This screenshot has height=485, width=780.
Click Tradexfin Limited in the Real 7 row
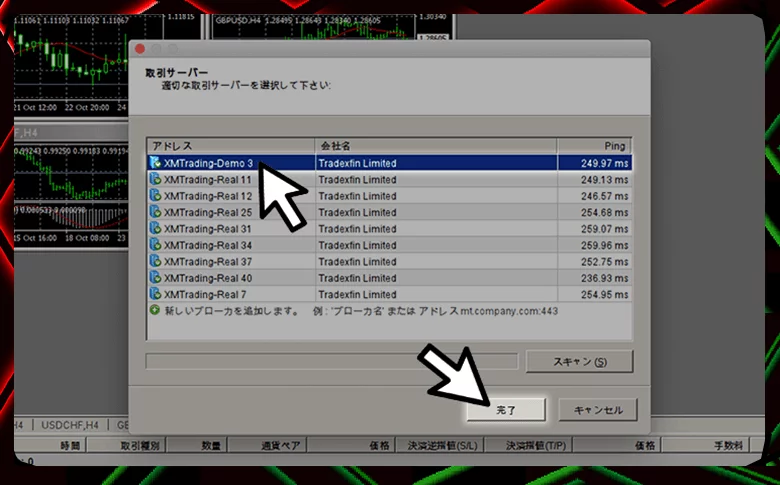(x=357, y=294)
